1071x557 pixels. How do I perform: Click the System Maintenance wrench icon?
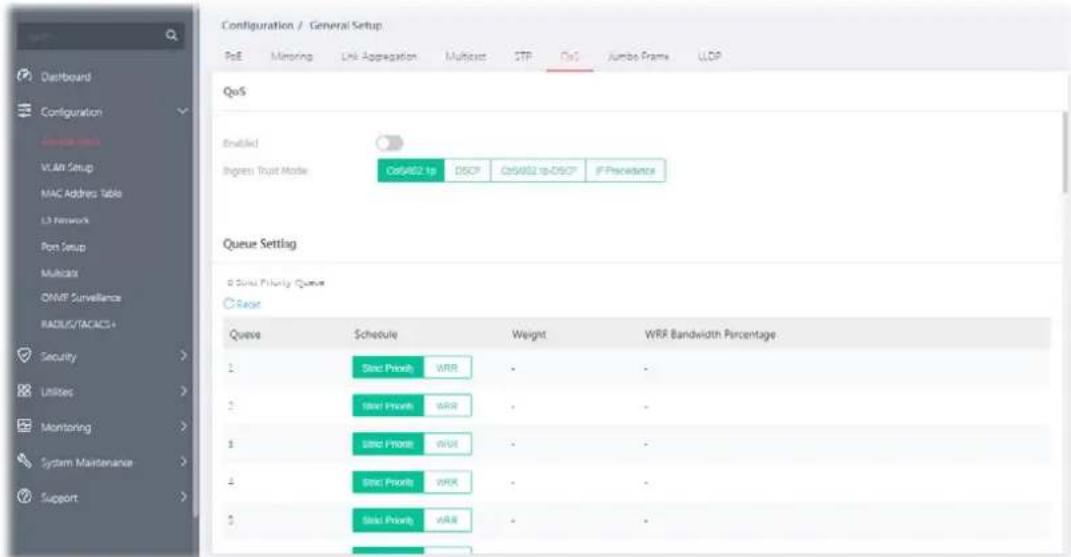point(25,461)
